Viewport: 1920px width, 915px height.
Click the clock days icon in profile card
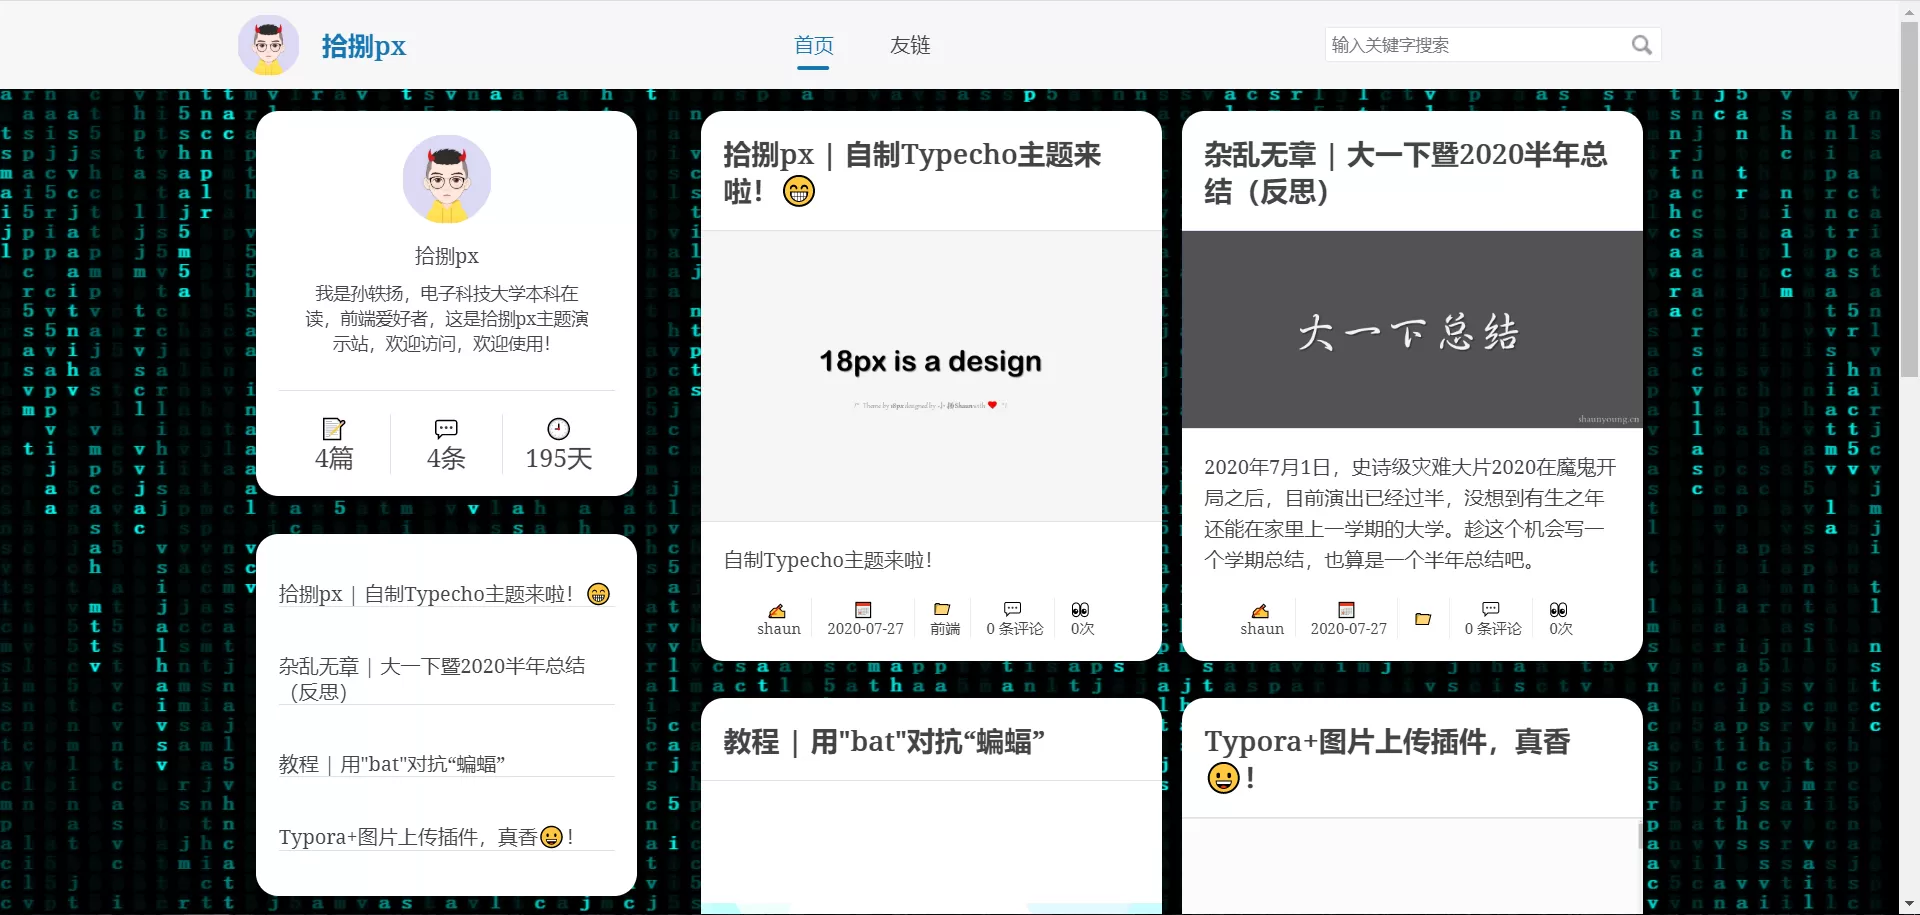[558, 429]
